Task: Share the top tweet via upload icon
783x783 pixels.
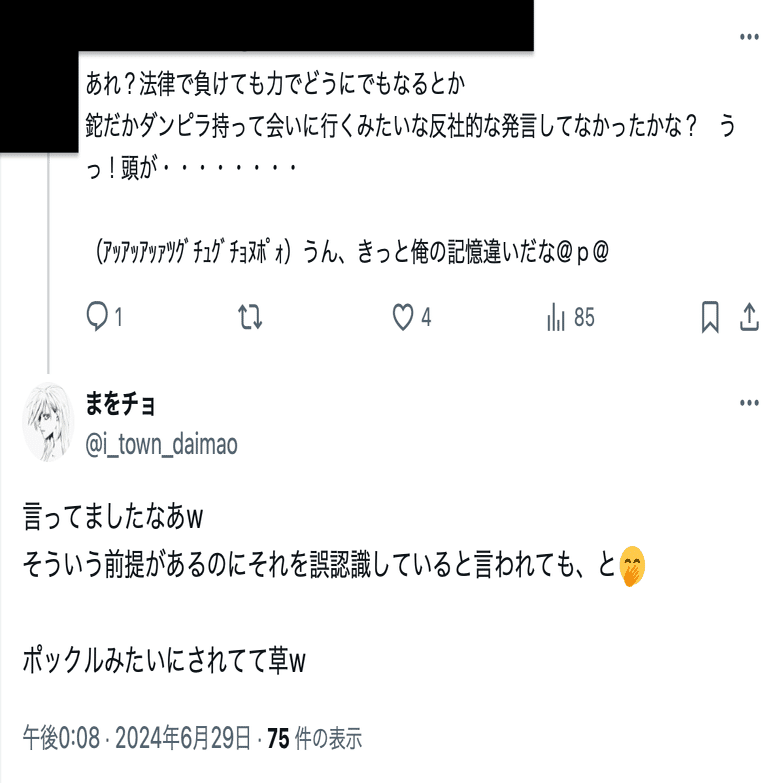Action: [x=749, y=317]
